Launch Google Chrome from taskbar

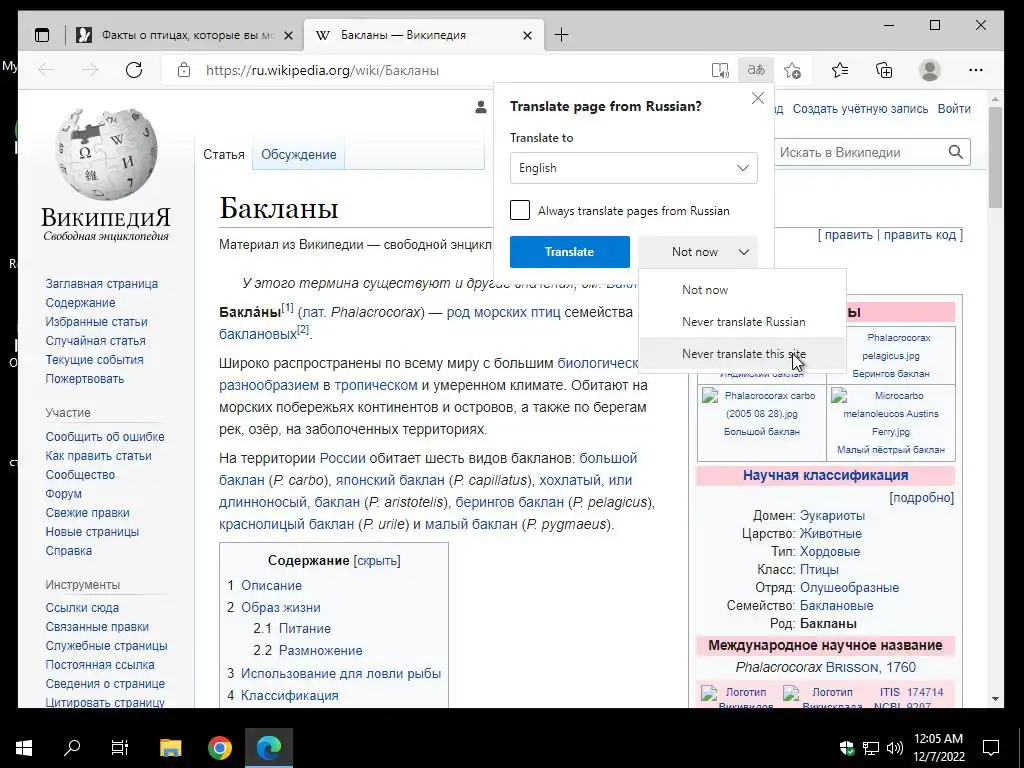point(220,748)
